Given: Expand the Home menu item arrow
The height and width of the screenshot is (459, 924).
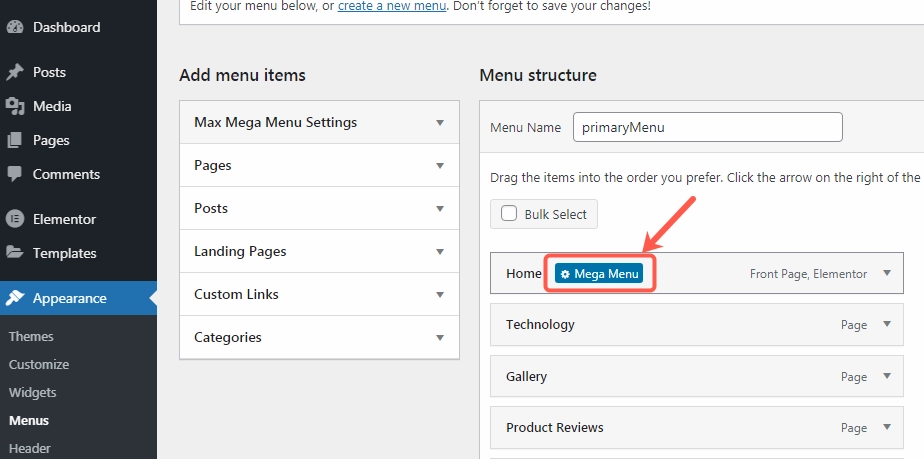Looking at the screenshot, I should click(x=886, y=273).
